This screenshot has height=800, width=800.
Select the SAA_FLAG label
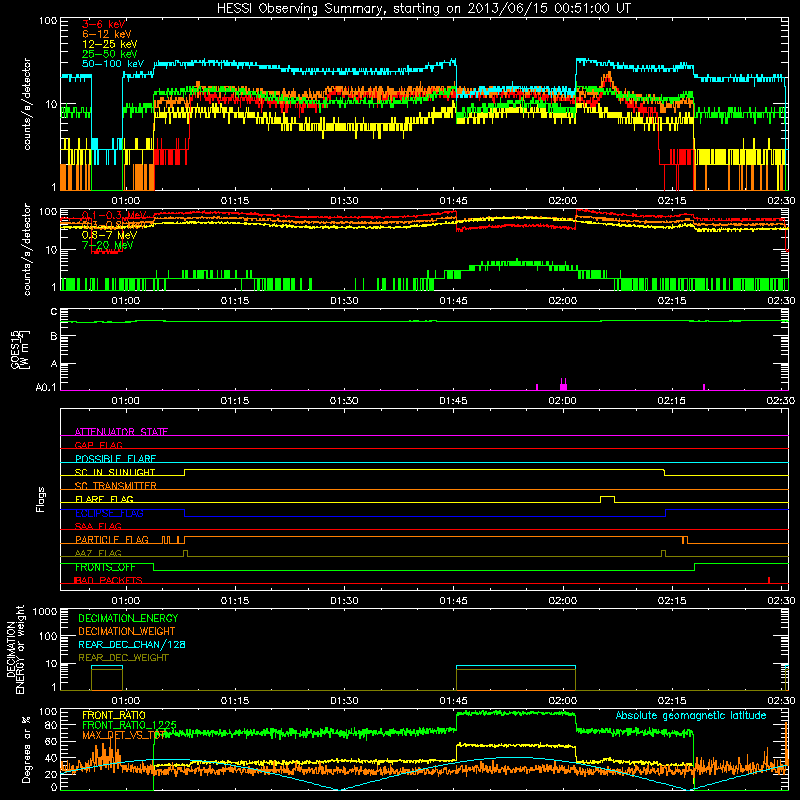click(x=98, y=526)
